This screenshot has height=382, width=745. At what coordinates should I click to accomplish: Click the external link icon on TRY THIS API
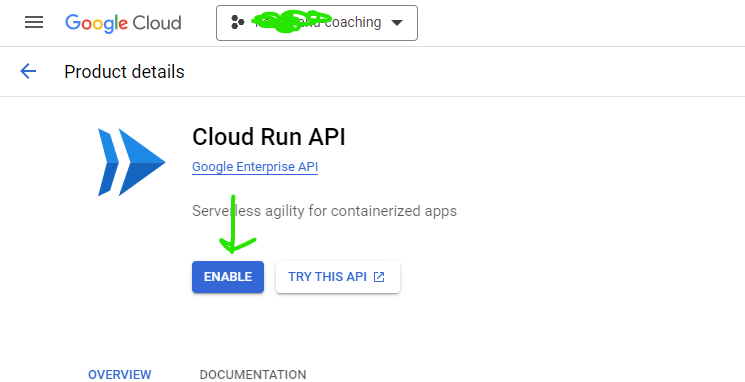379,277
